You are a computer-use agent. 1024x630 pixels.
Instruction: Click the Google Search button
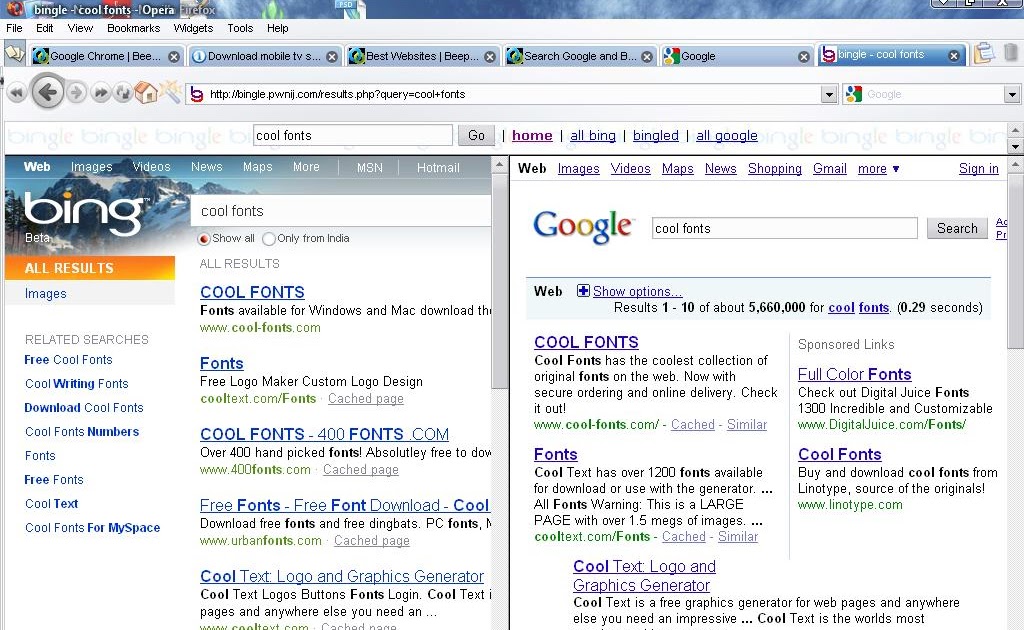(957, 228)
